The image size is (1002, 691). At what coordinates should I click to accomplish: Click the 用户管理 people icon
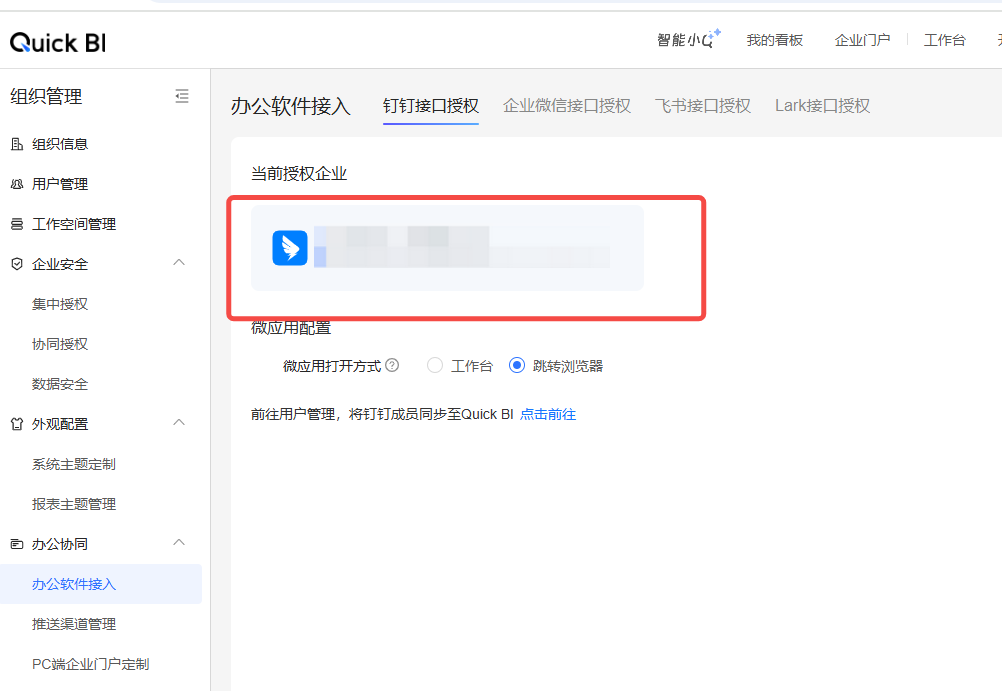[17, 184]
